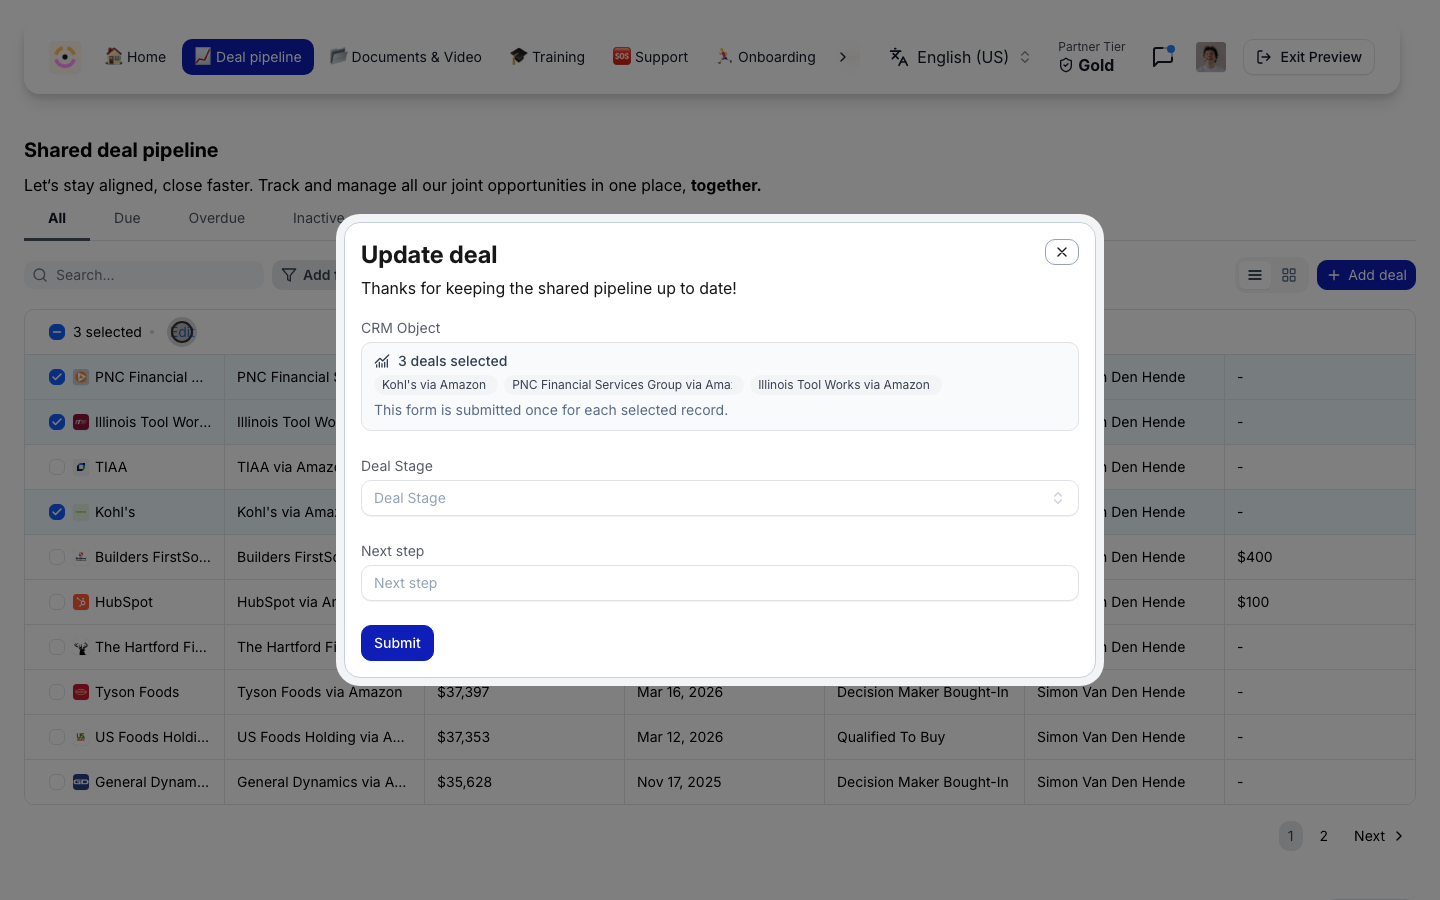This screenshot has height=900, width=1440.
Task: Open the Onboarding navigation tab
Action: pos(766,57)
